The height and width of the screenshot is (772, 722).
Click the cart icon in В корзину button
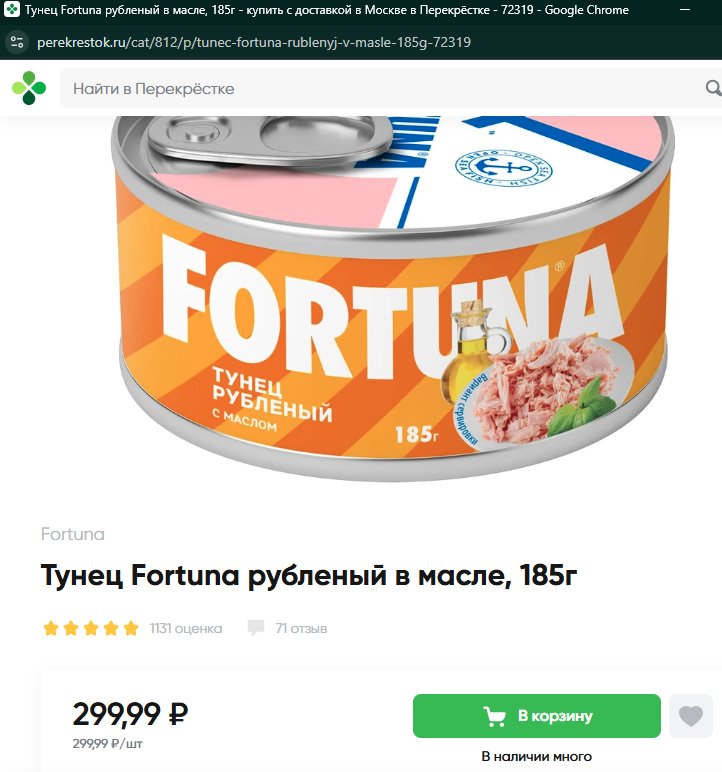494,716
